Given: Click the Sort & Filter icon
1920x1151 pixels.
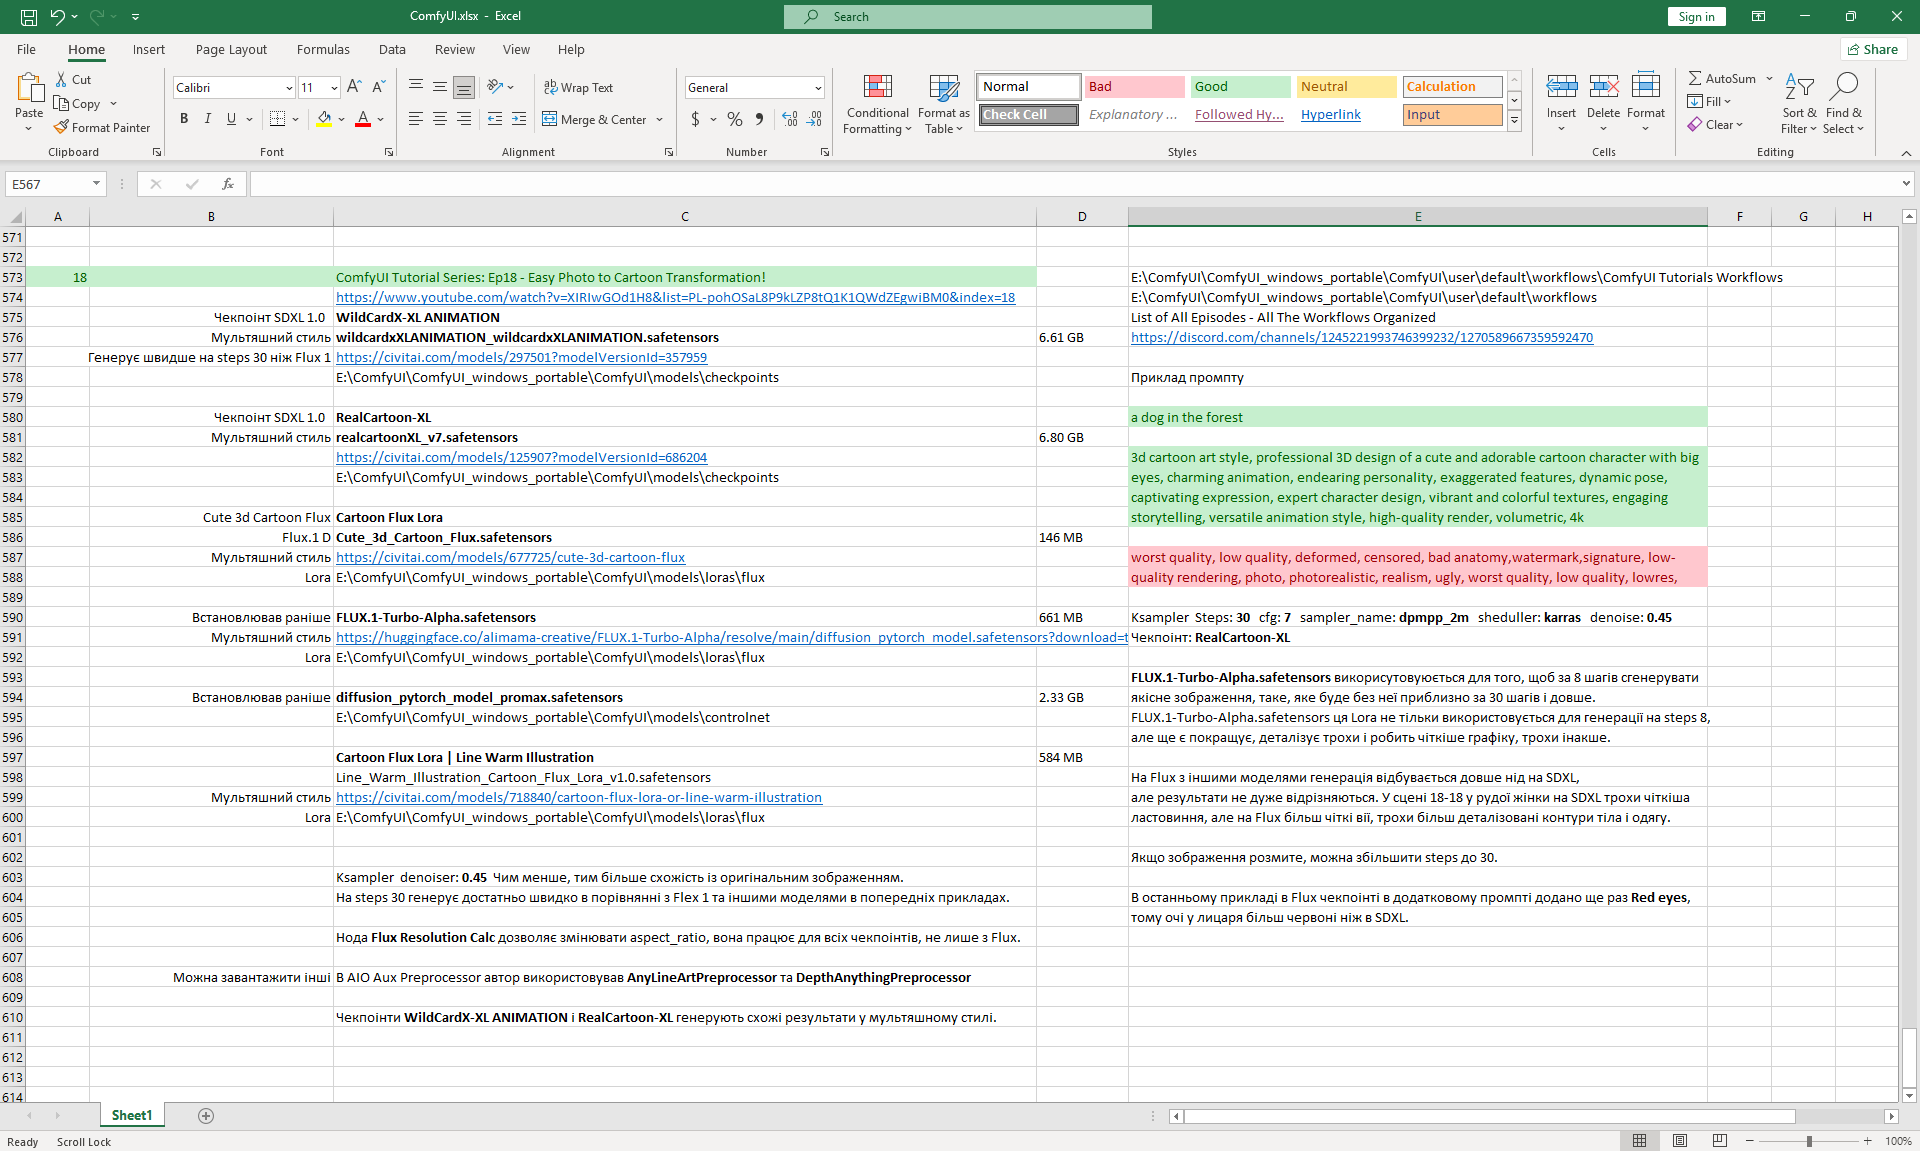Looking at the screenshot, I should [1799, 88].
